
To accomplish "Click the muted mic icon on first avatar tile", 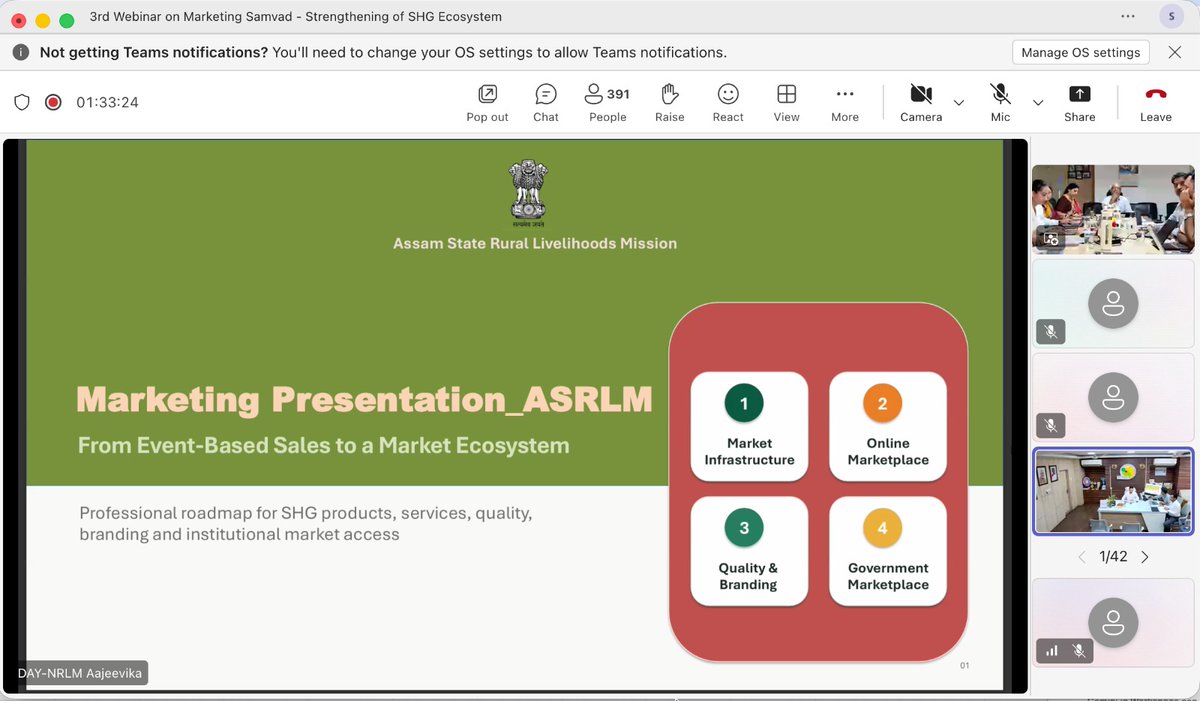I will (x=1050, y=331).
